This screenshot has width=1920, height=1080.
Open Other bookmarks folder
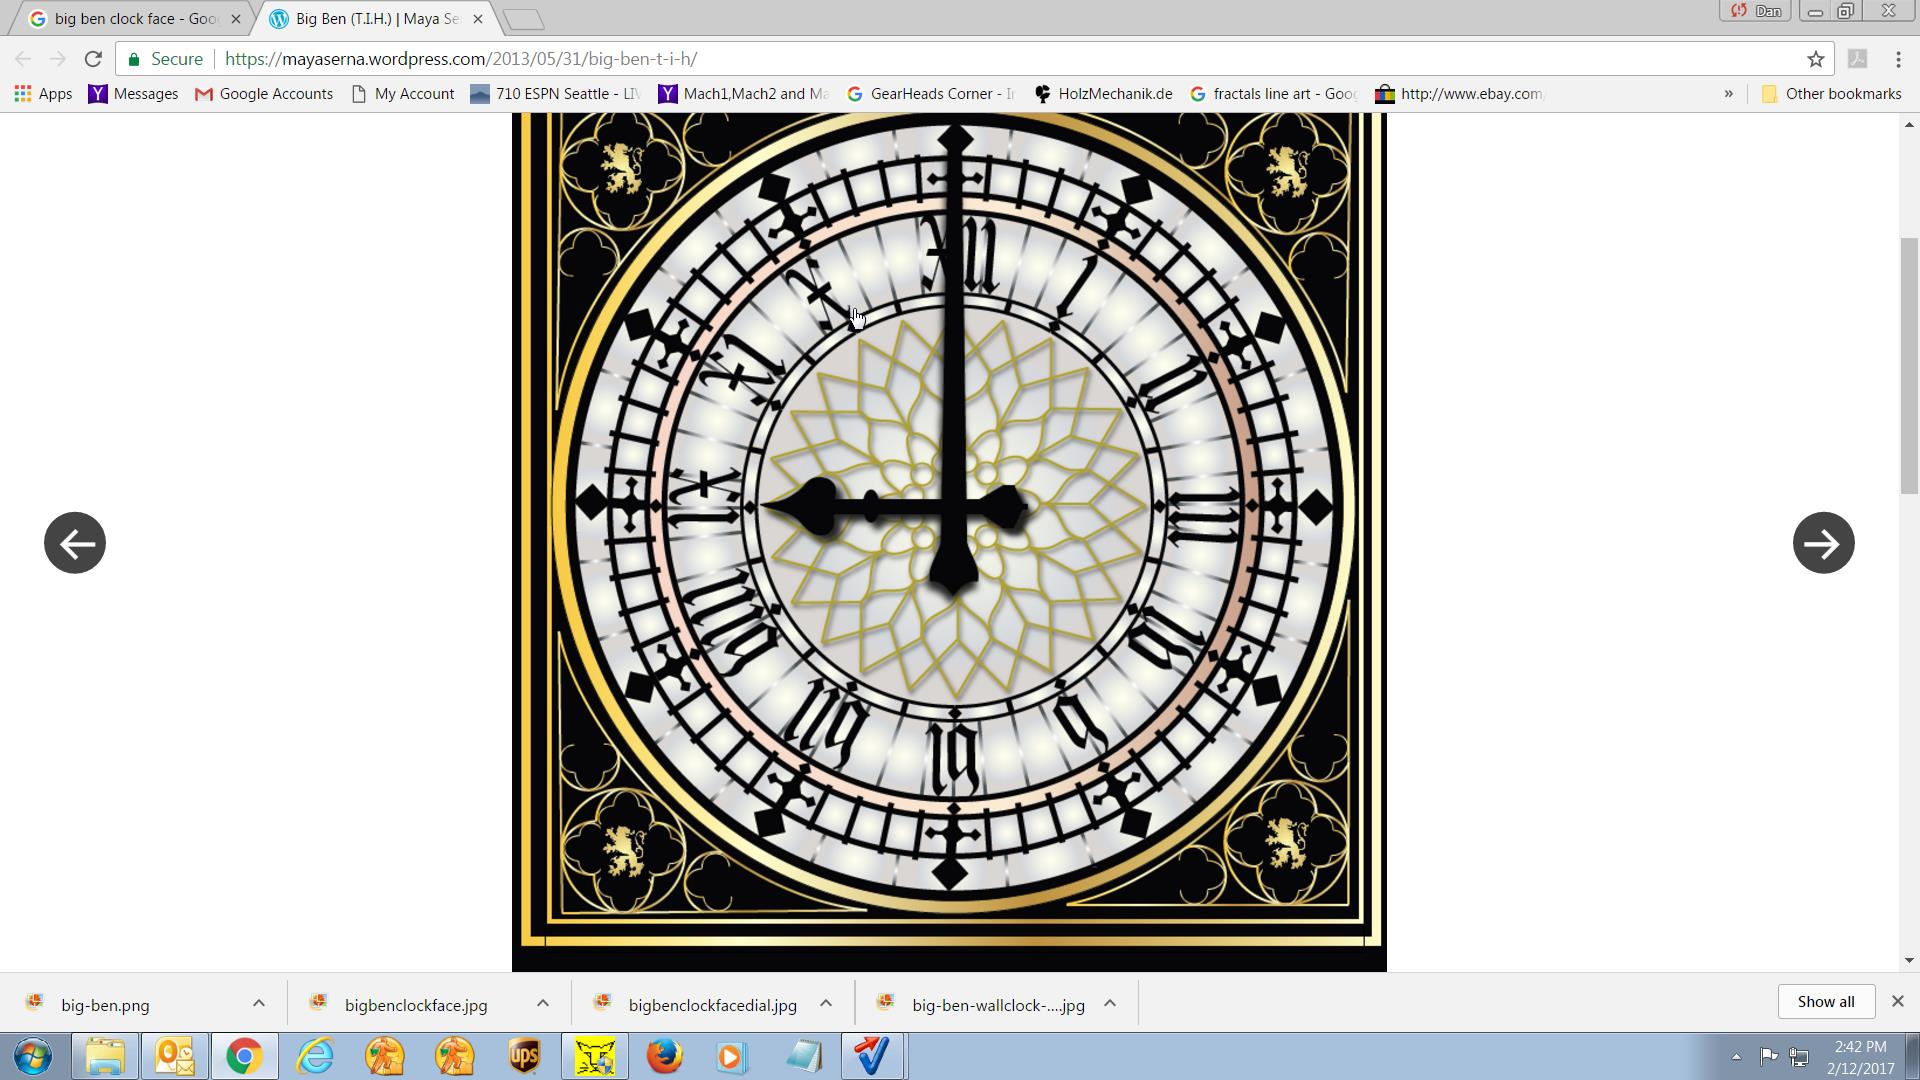click(1831, 94)
